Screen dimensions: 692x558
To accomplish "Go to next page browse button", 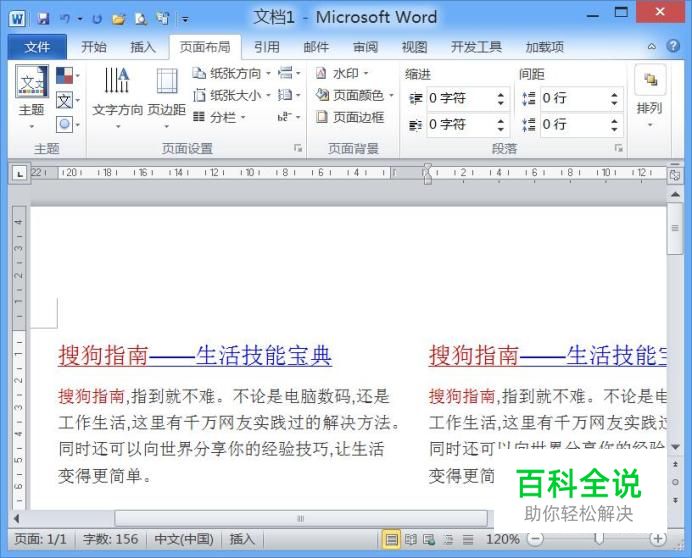I will click(675, 500).
